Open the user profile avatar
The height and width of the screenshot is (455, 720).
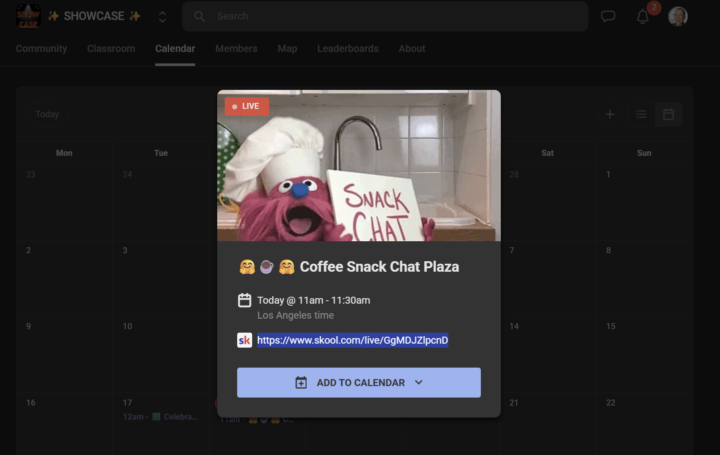(x=678, y=17)
